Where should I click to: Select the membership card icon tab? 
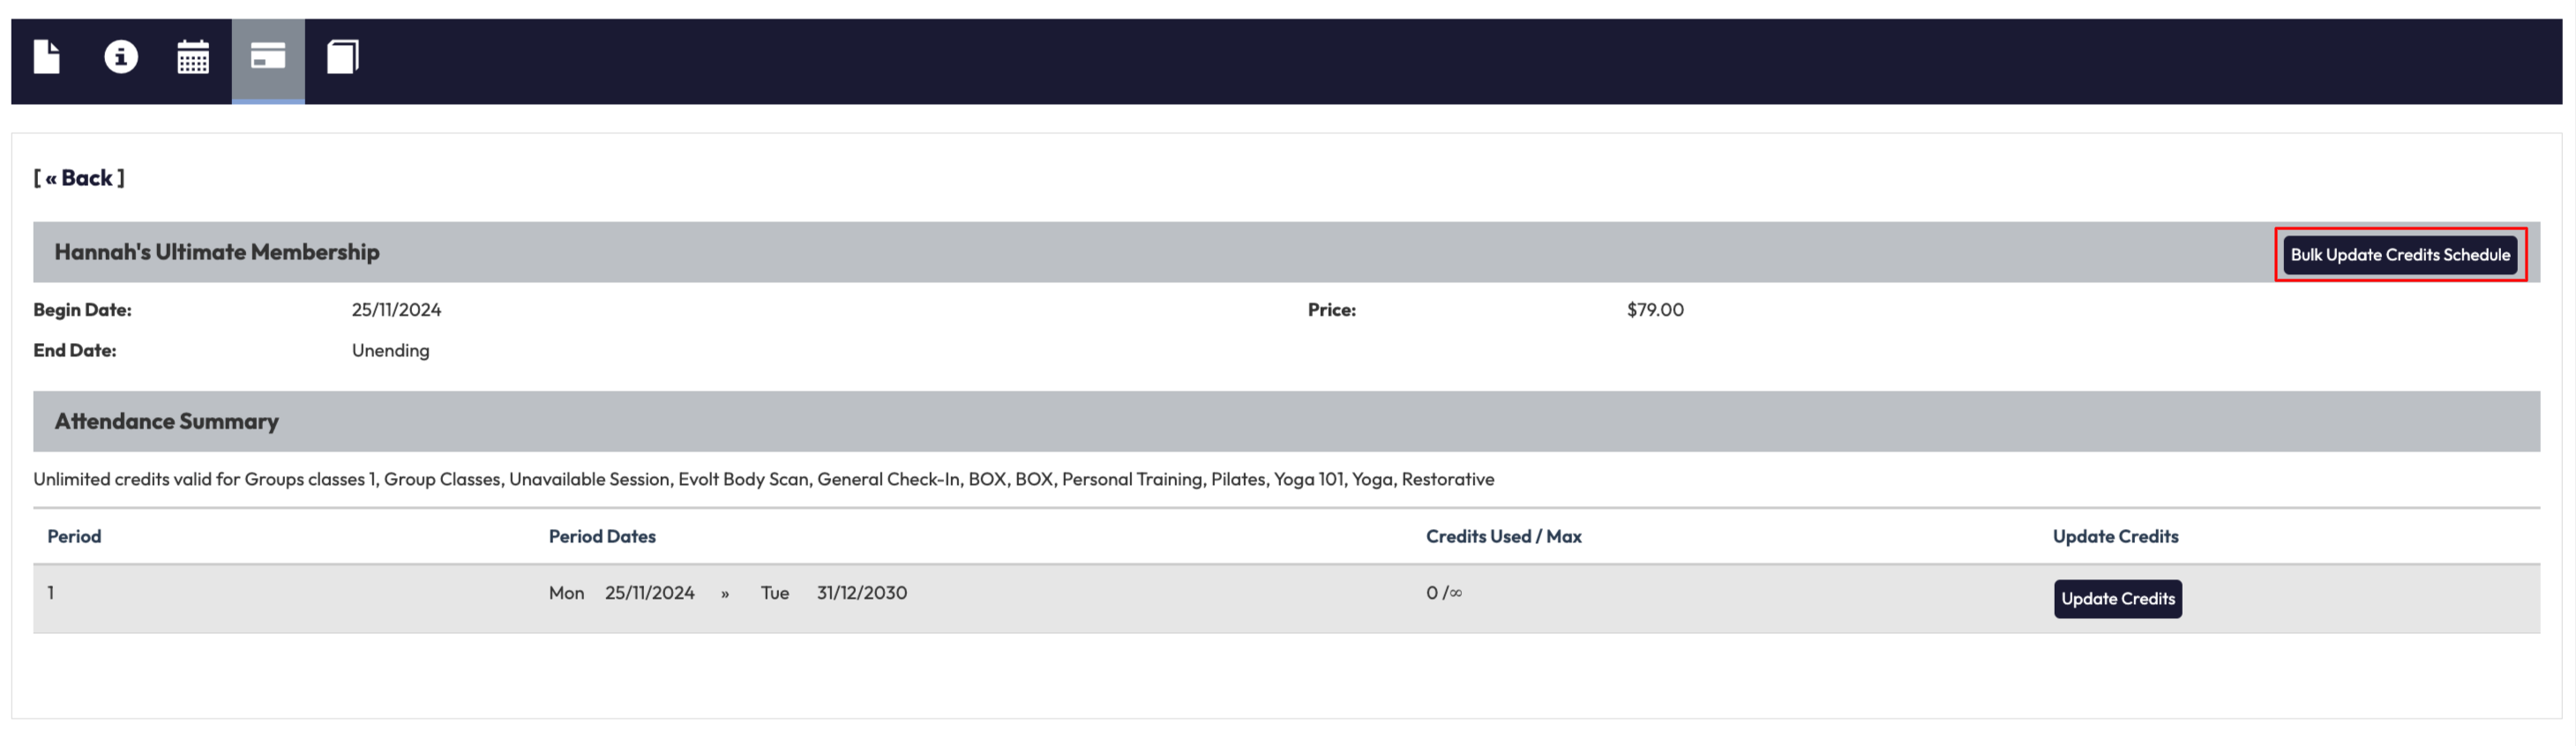point(268,57)
